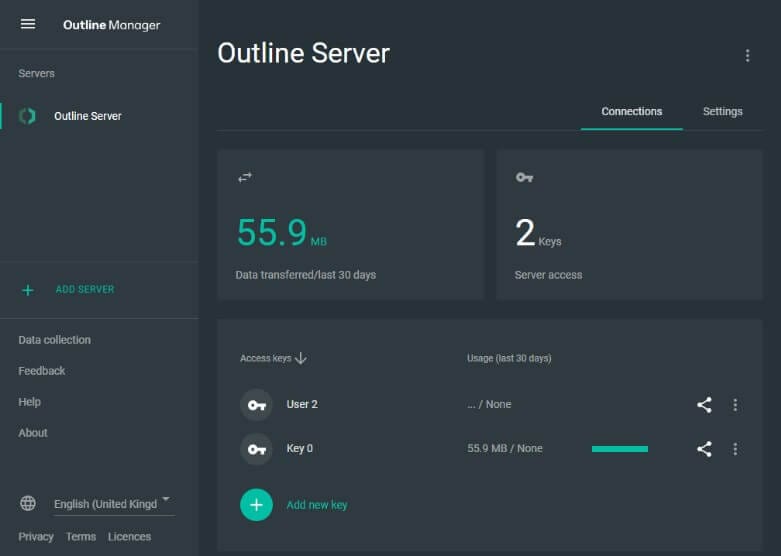This screenshot has width=781, height=556.
Task: Click the User 2 key name
Action: tap(302, 404)
